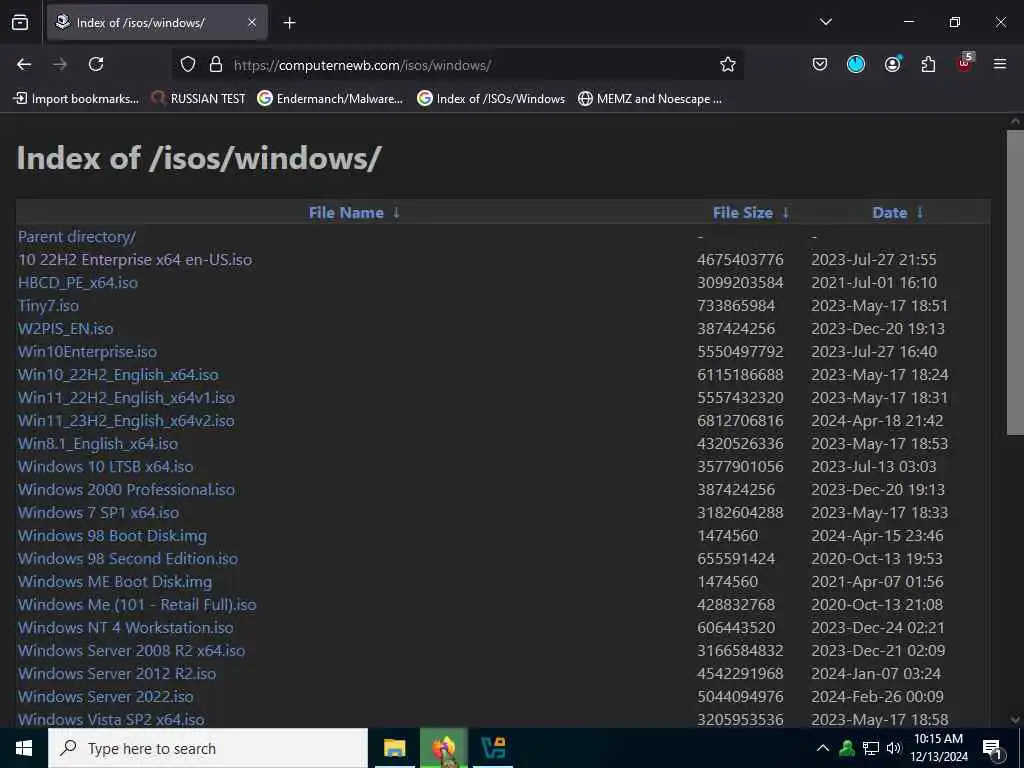Open the Windows Start menu
The height and width of the screenshot is (768, 1024).
coord(24,748)
